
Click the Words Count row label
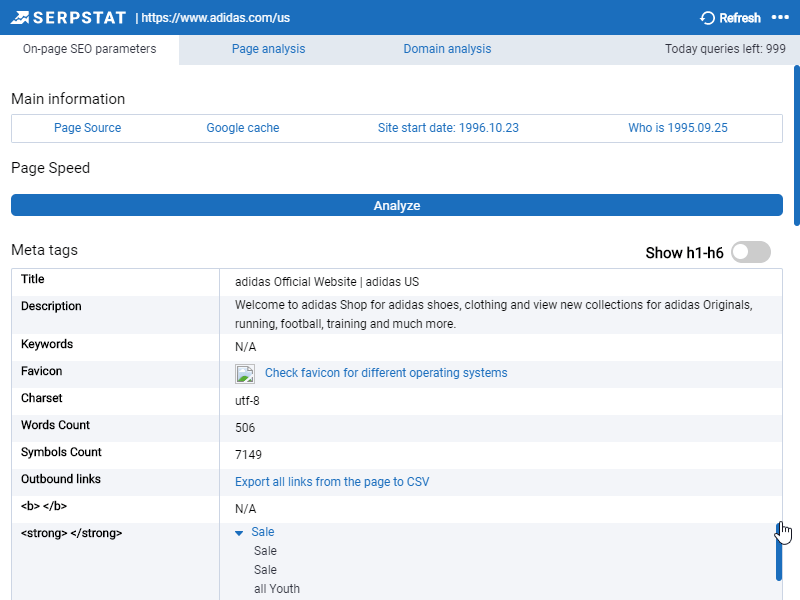[55, 425]
